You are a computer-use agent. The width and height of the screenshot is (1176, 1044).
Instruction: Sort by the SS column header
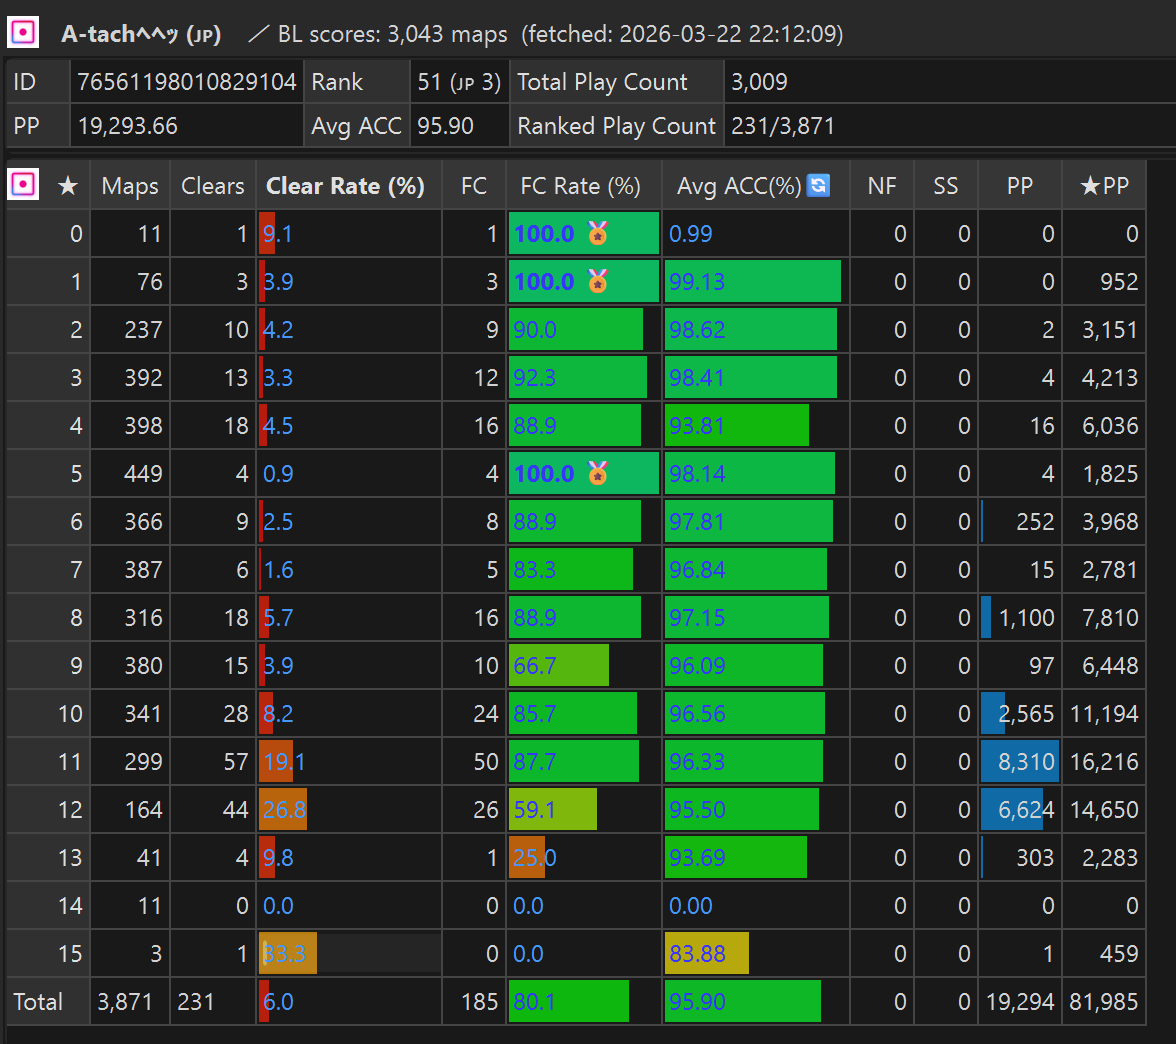[x=946, y=185]
